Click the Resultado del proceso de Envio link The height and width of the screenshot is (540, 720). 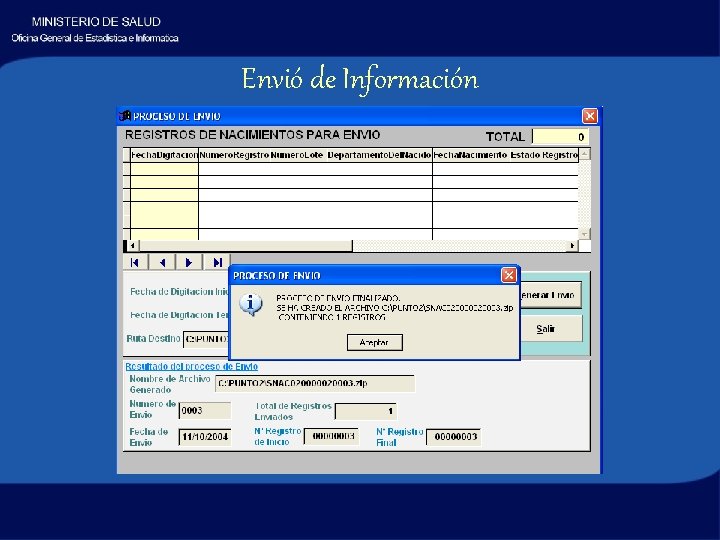click(191, 366)
